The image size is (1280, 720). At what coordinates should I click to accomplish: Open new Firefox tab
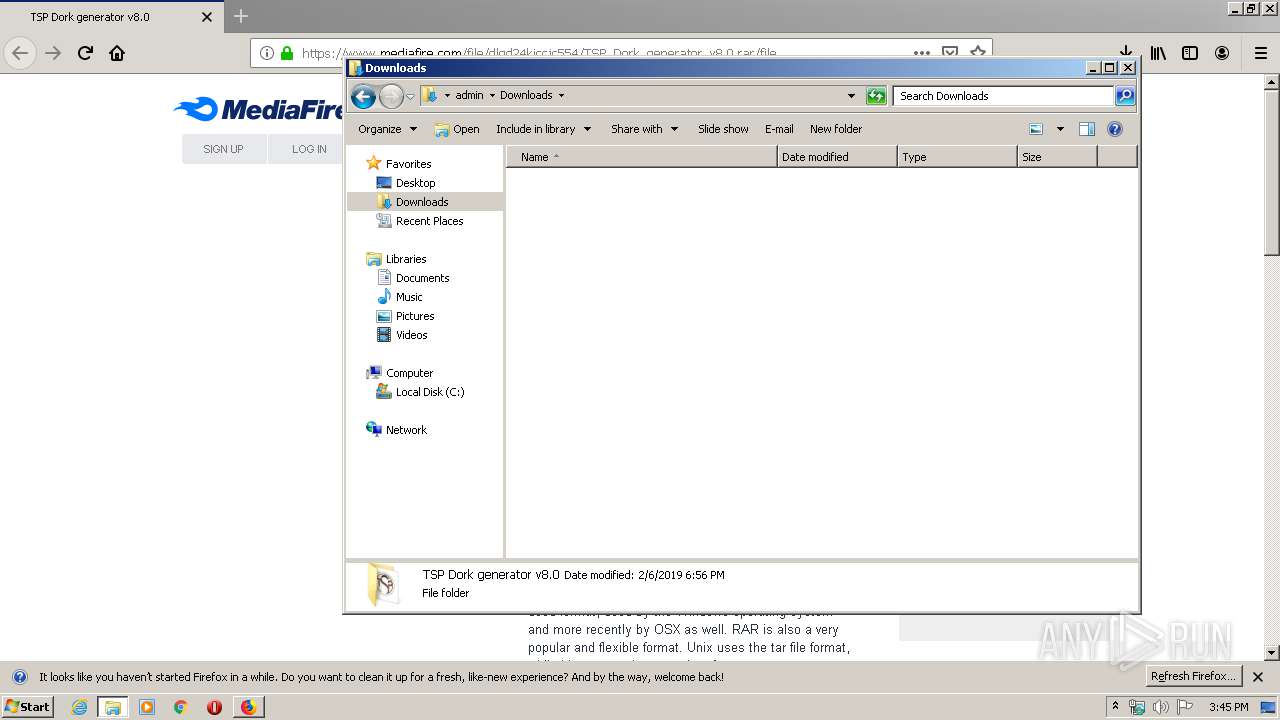click(x=241, y=16)
